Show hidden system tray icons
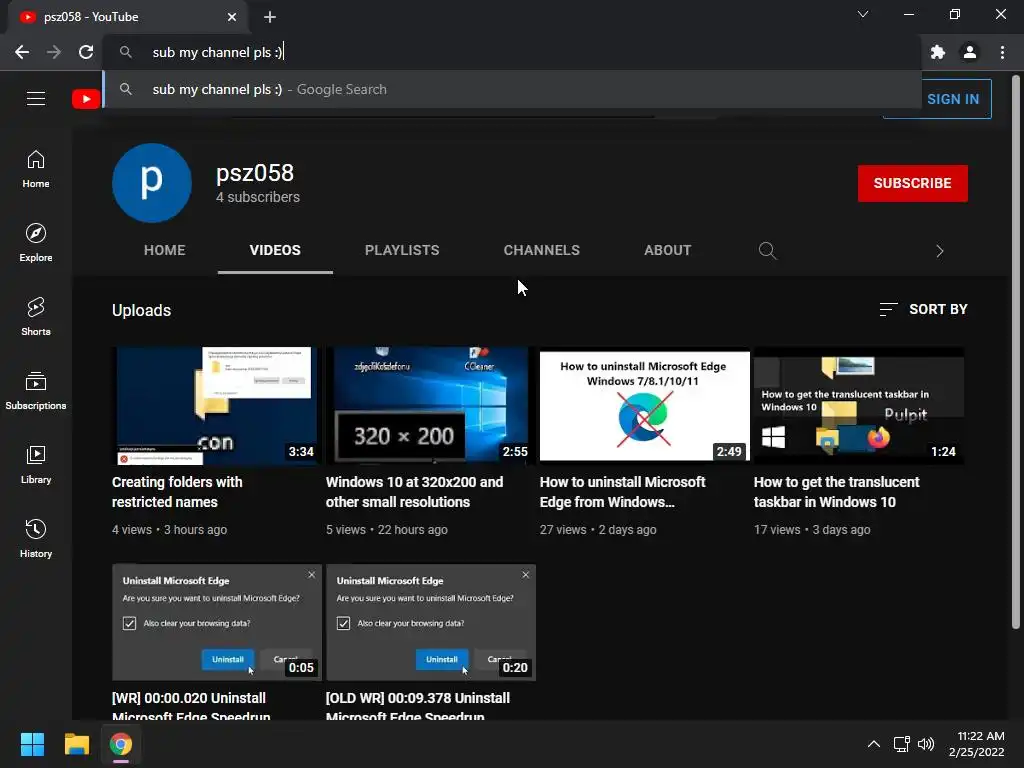The image size is (1024, 768). pyautogui.click(x=873, y=744)
